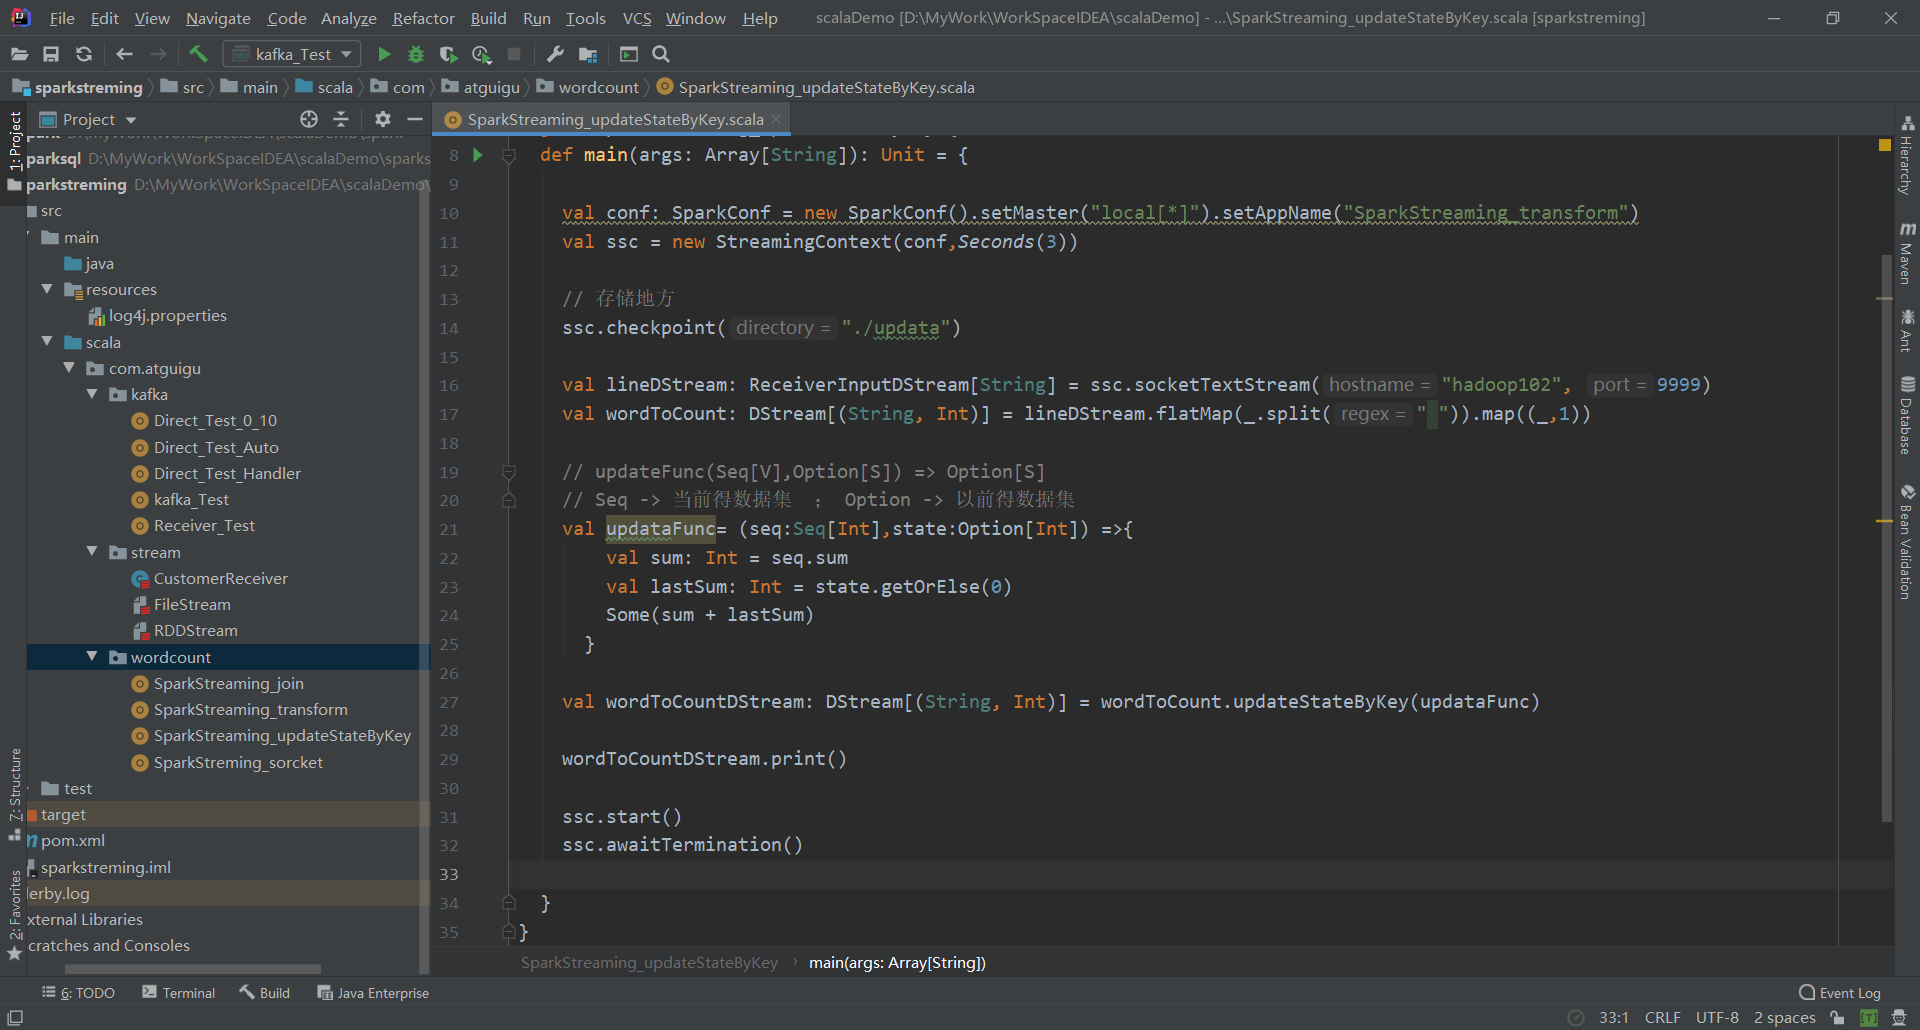The height and width of the screenshot is (1030, 1920).
Task: Start debugging with the bug icon
Action: click(416, 54)
